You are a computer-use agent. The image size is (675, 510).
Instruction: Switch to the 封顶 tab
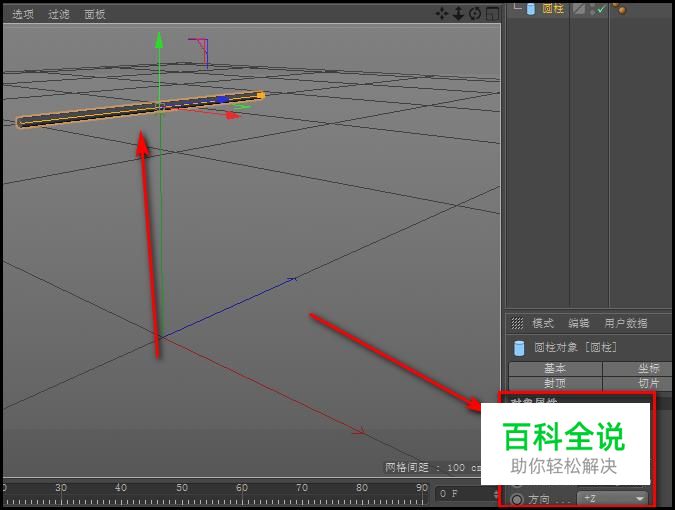(x=555, y=383)
